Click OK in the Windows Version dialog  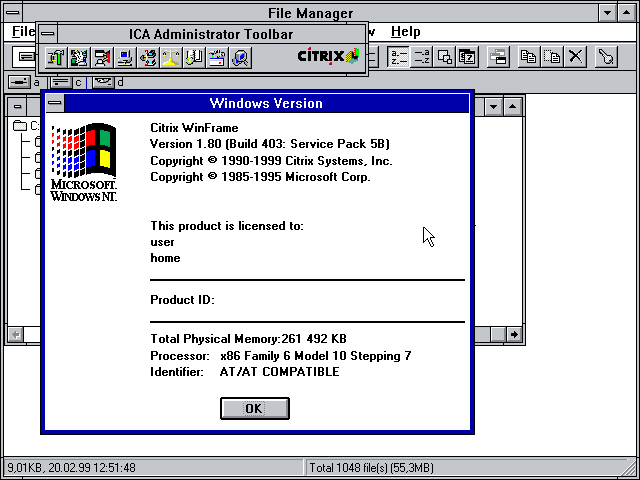pyautogui.click(x=255, y=408)
